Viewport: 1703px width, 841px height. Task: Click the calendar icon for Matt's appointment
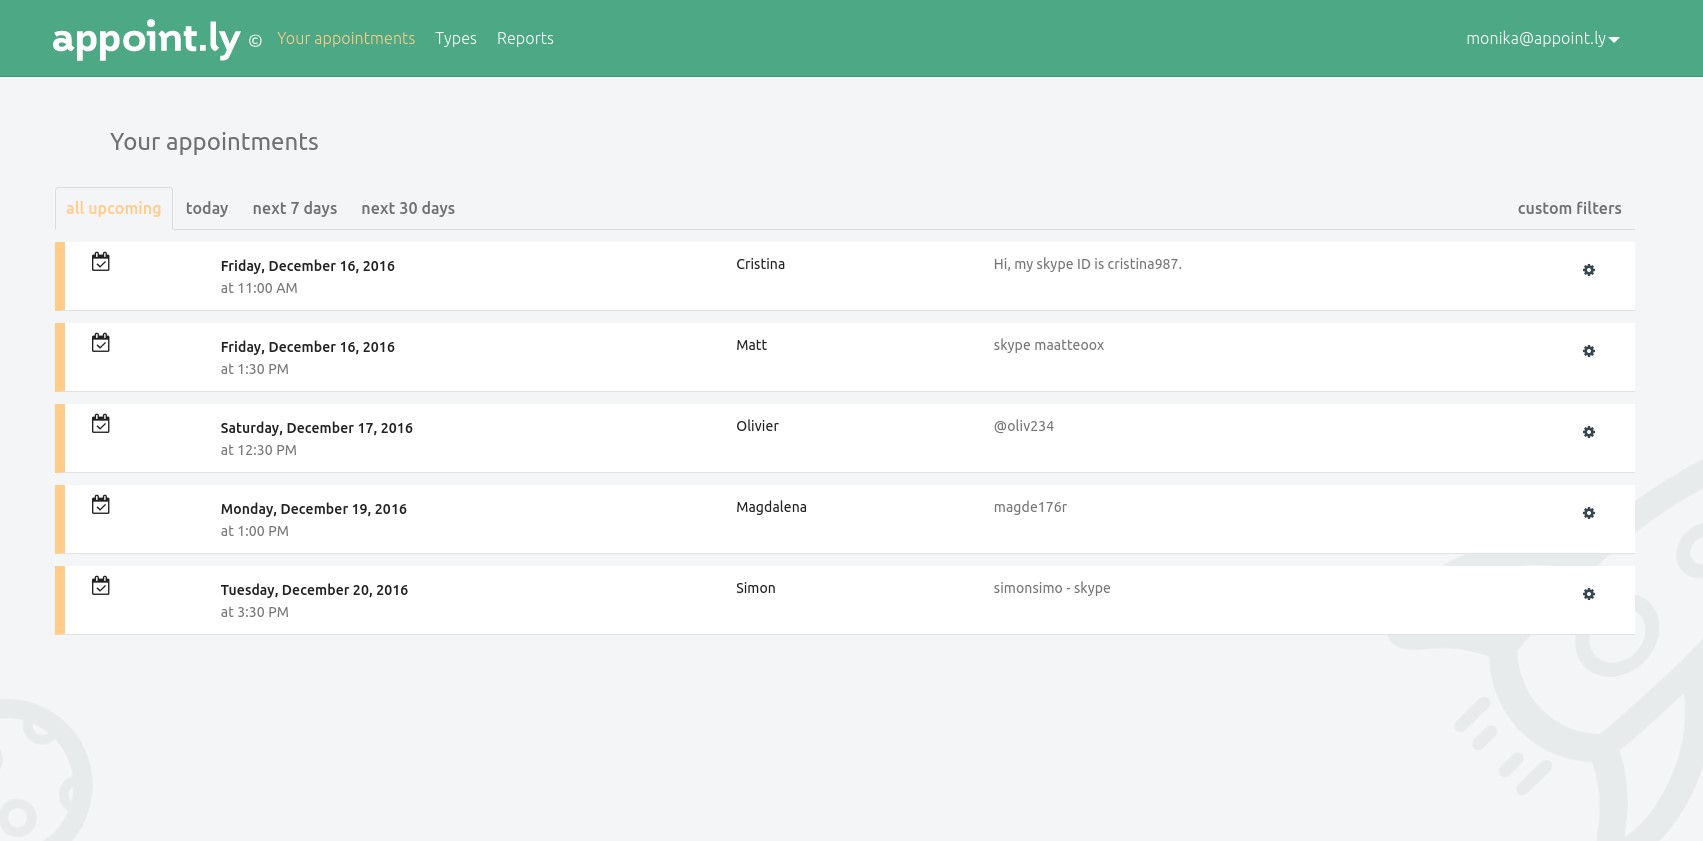(x=101, y=343)
